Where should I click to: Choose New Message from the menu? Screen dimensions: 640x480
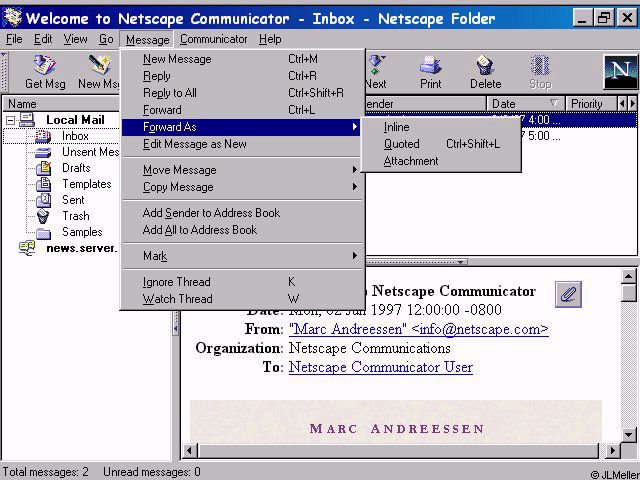[241, 59]
